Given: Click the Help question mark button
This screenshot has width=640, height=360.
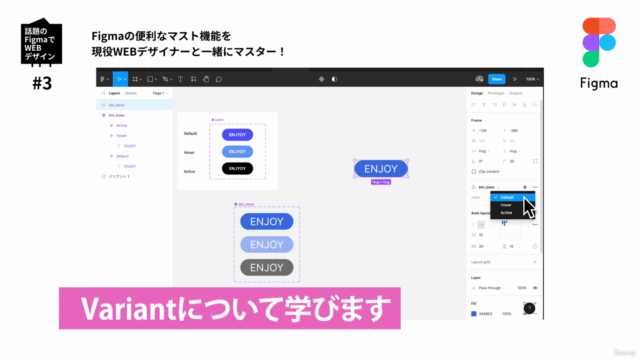Looking at the screenshot, I should [x=529, y=309].
